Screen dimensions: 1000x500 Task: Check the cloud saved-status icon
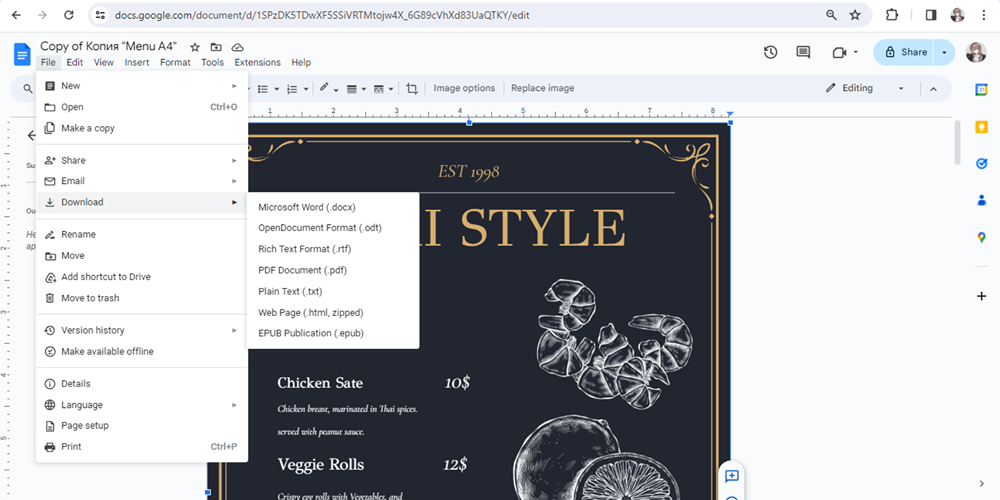pos(237,47)
